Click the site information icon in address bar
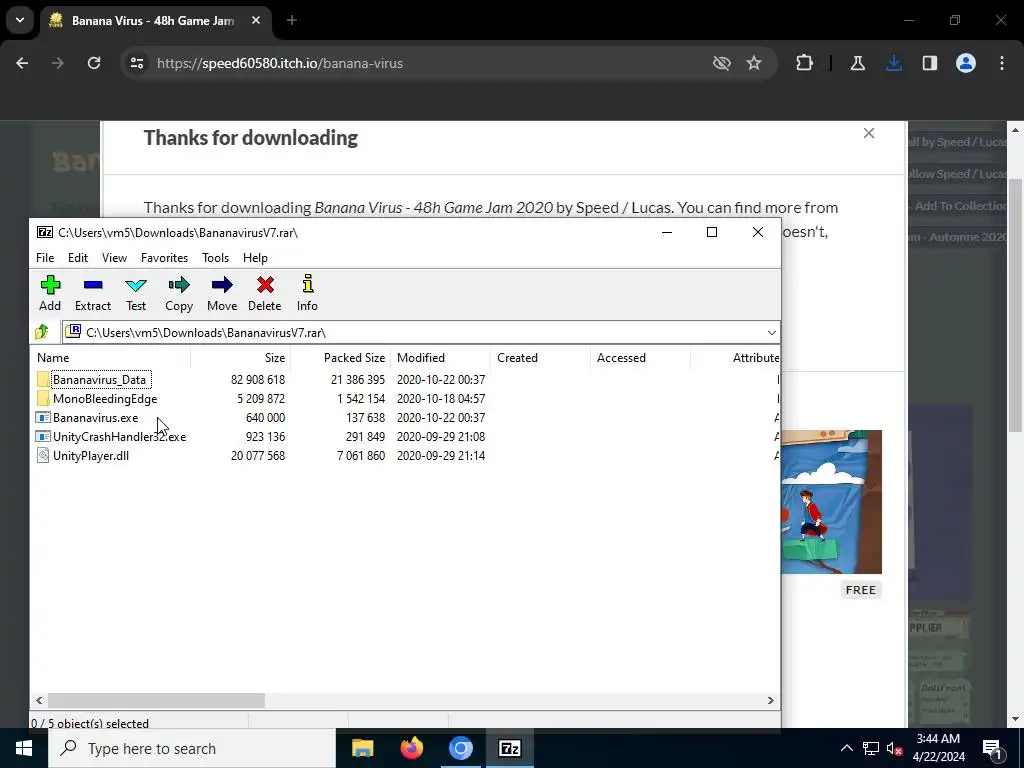1024x768 pixels. point(136,63)
